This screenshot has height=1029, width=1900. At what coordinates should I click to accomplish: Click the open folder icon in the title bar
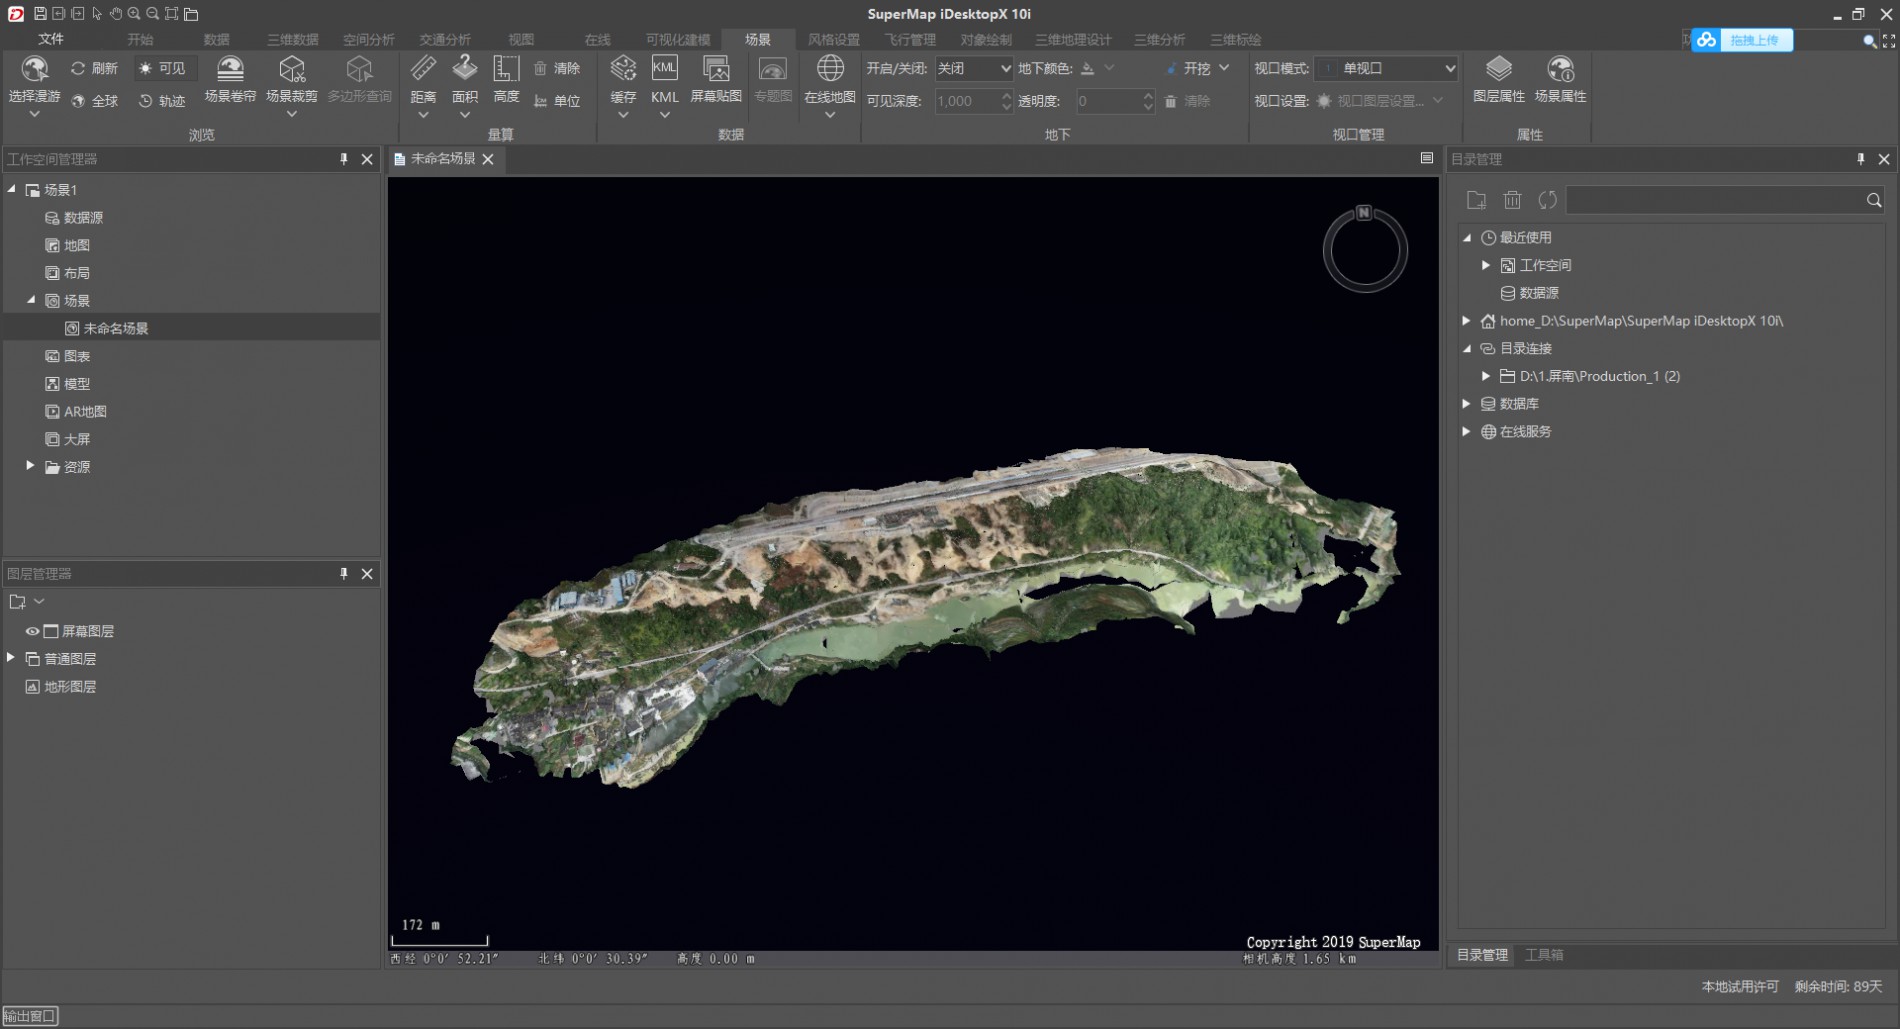point(191,14)
